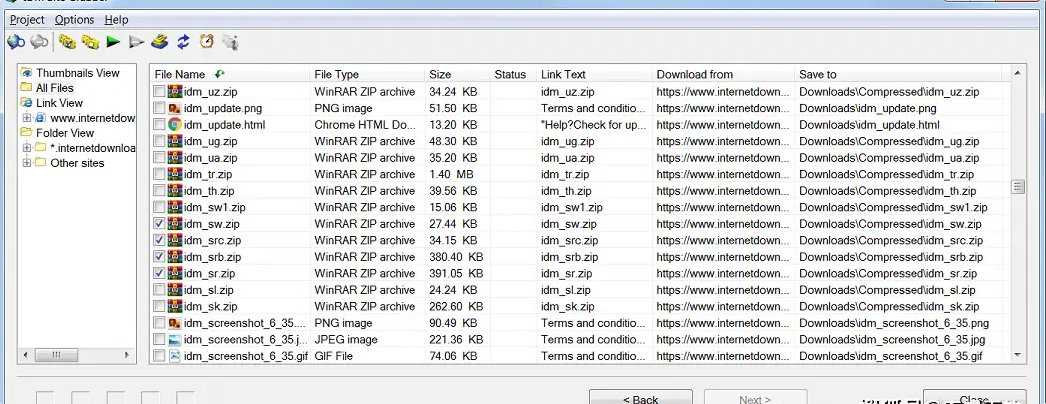Click the yellow and blue add-to-list toolbar icon
Image resolution: width=1046 pixels, height=404 pixels.
[159, 42]
